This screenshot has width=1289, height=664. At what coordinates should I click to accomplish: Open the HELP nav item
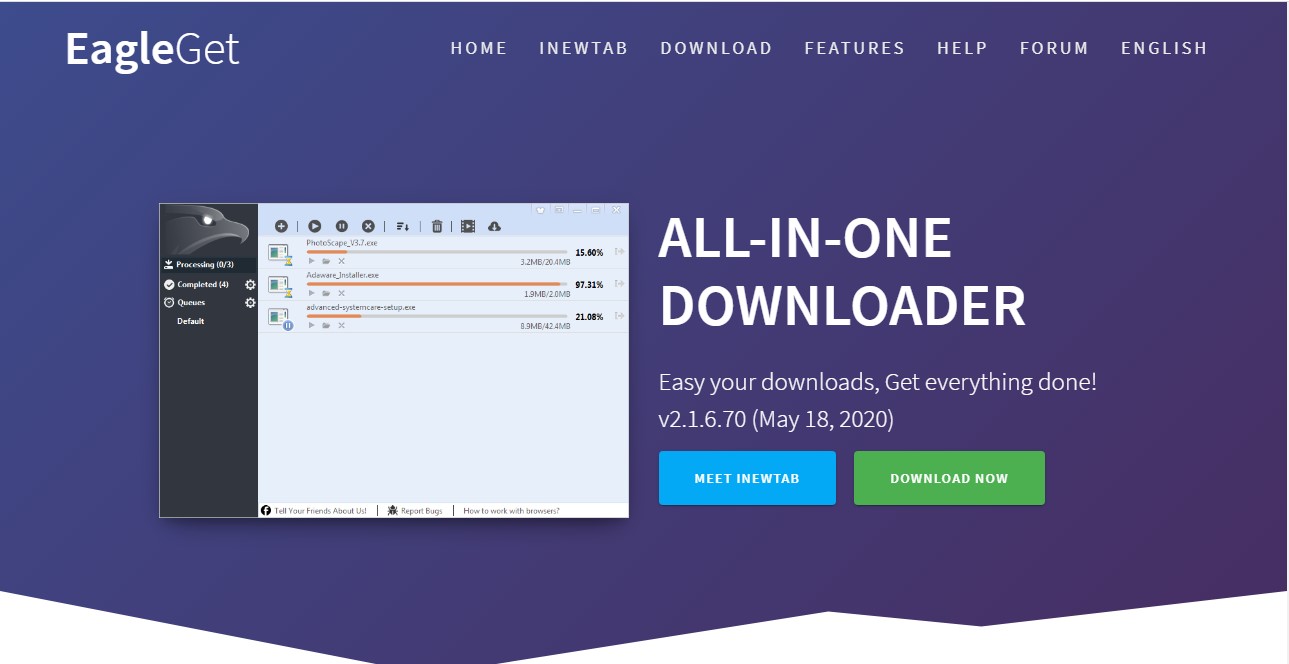point(962,48)
